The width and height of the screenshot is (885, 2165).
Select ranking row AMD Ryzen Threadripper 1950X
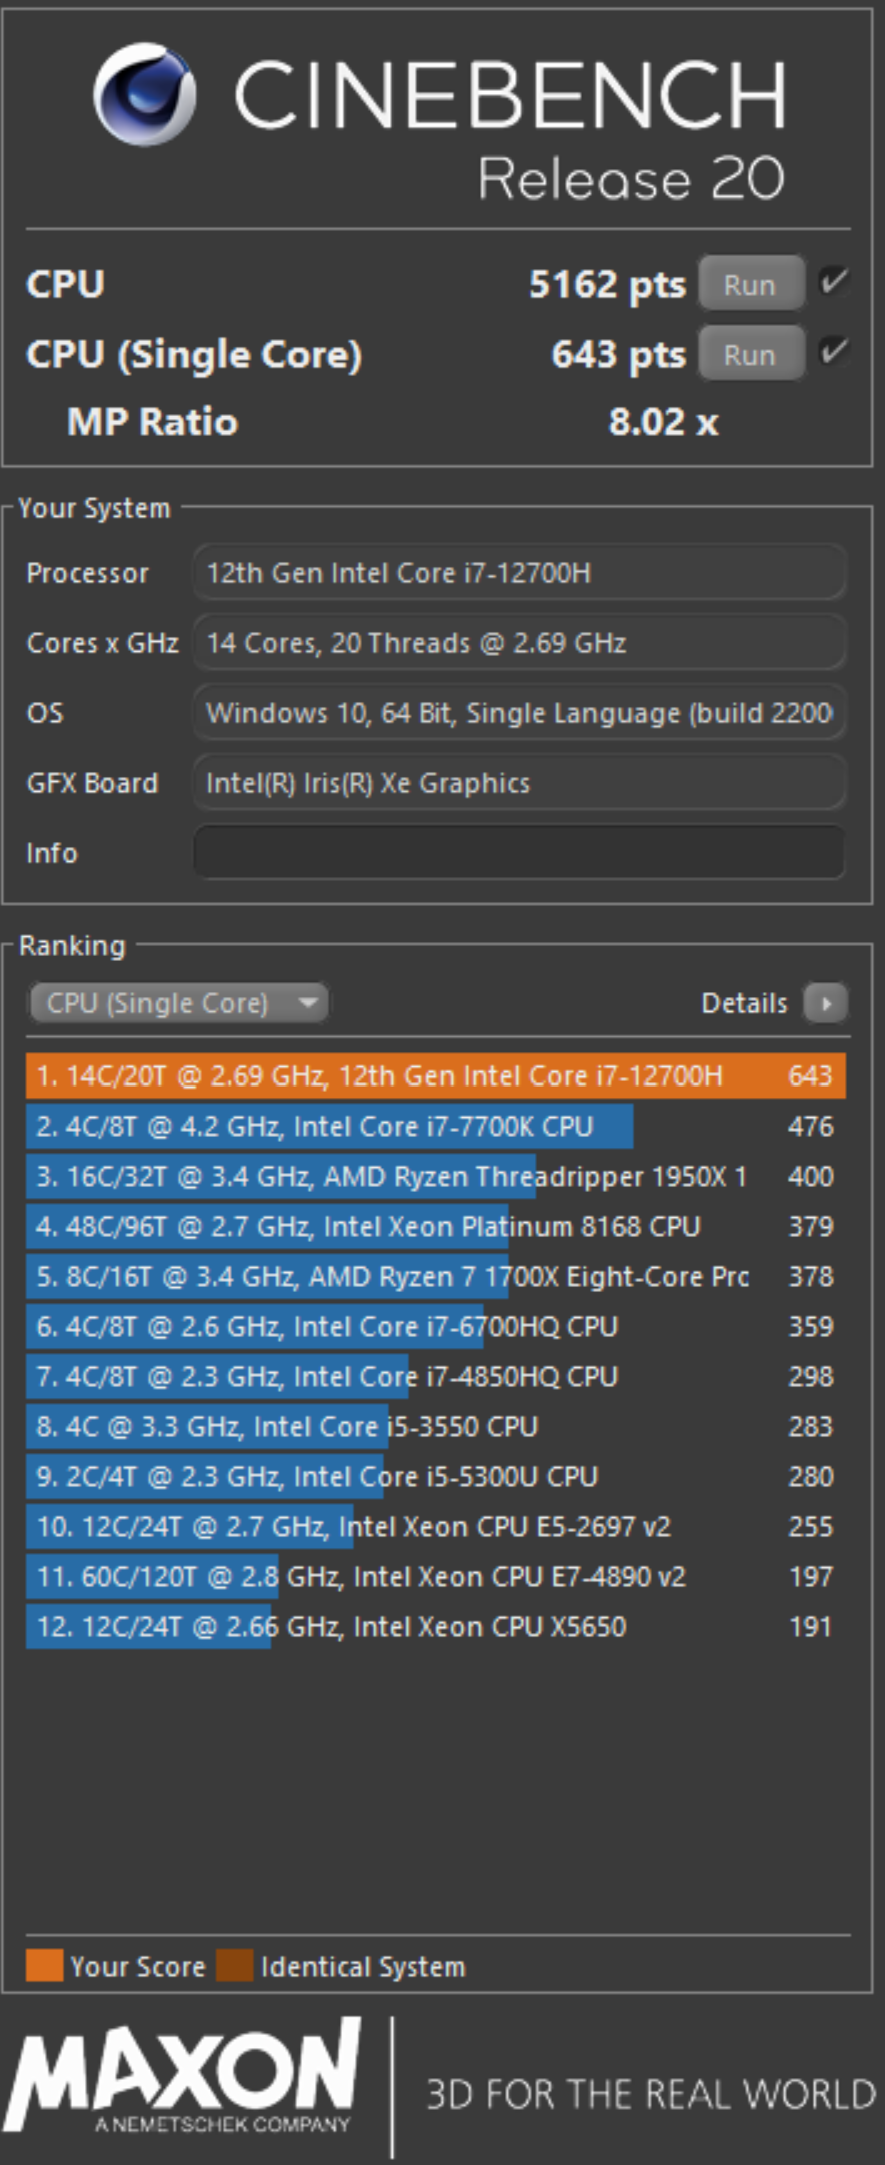point(436,1176)
